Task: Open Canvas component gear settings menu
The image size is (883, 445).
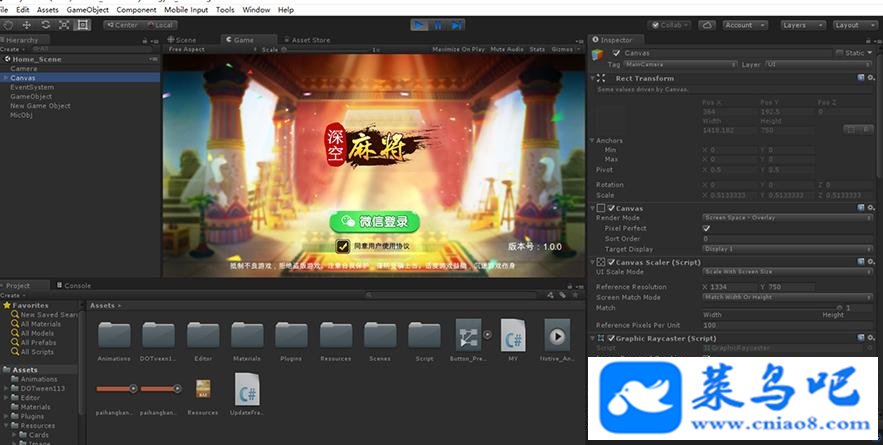Action: (871, 208)
